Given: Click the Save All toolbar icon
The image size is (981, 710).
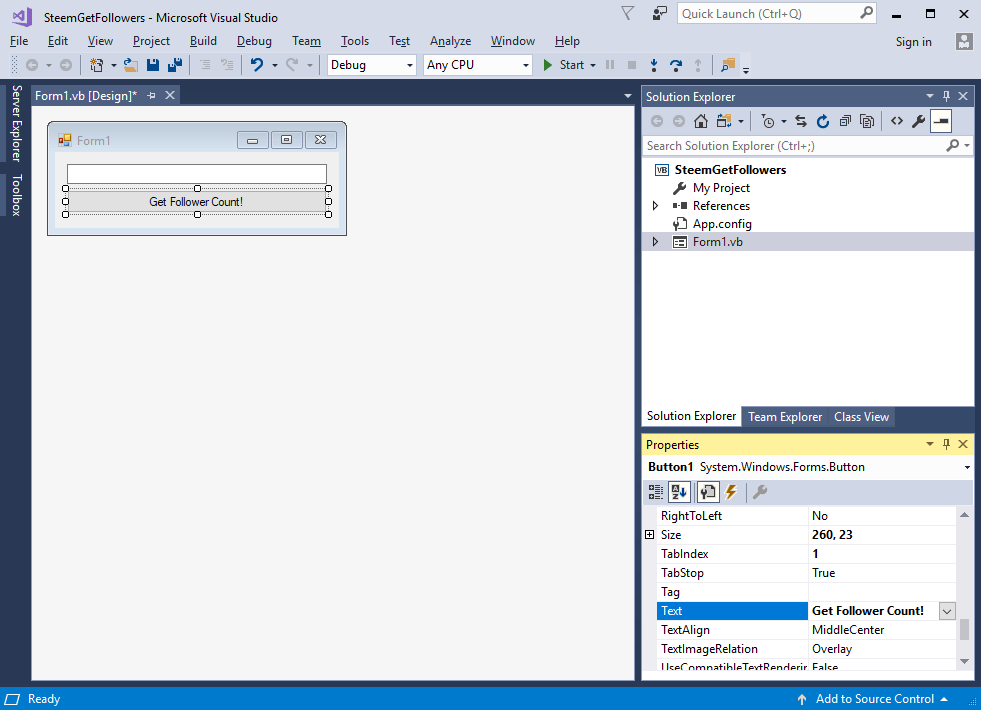Looking at the screenshot, I should click(175, 64).
